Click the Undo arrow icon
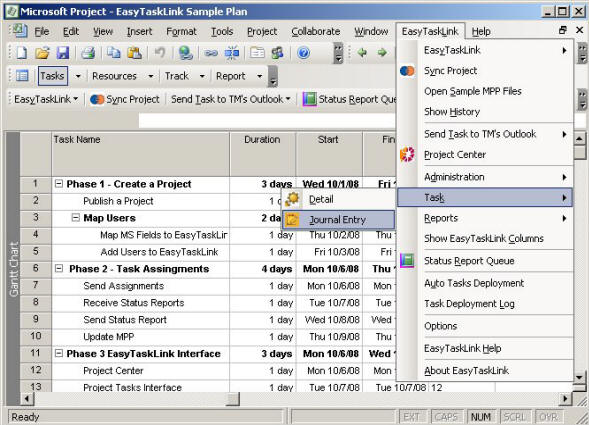Screen dimensions: 589x425 coord(160,53)
